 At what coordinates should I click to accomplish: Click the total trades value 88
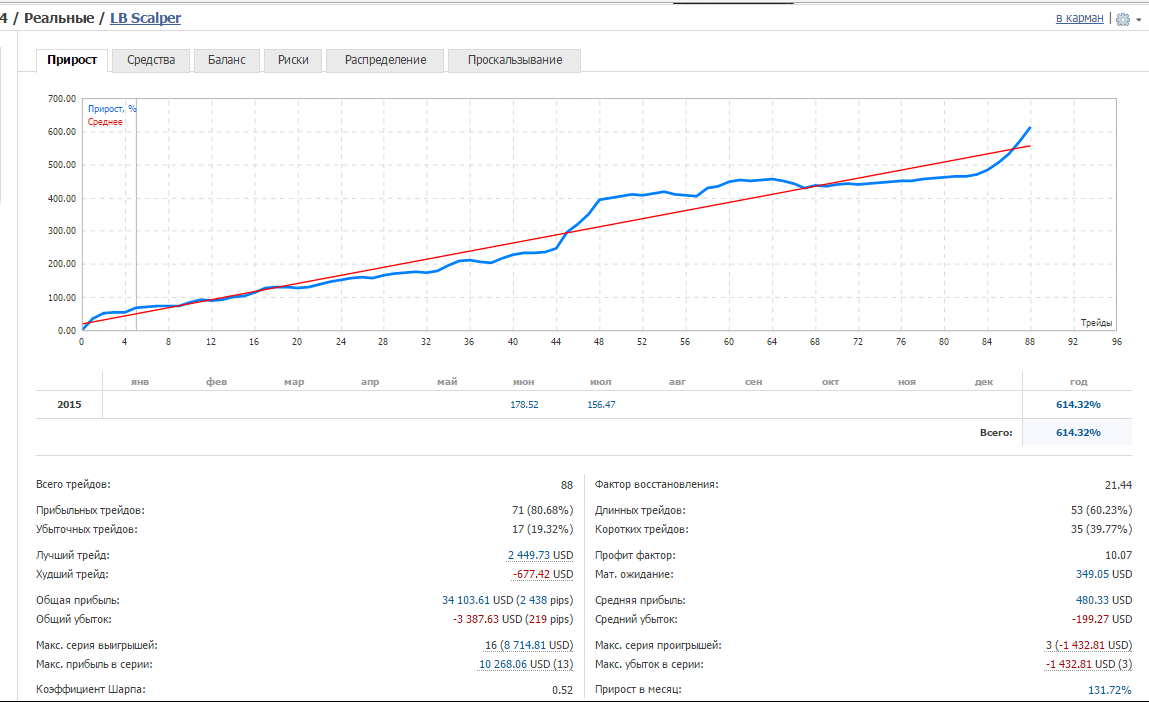coord(567,485)
